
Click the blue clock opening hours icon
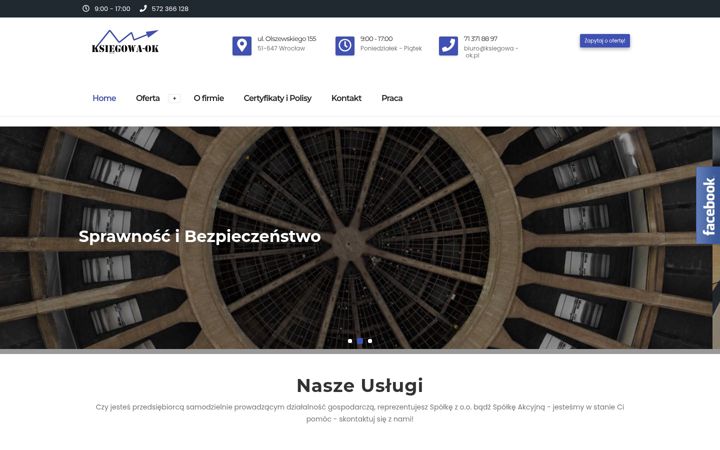(x=345, y=46)
